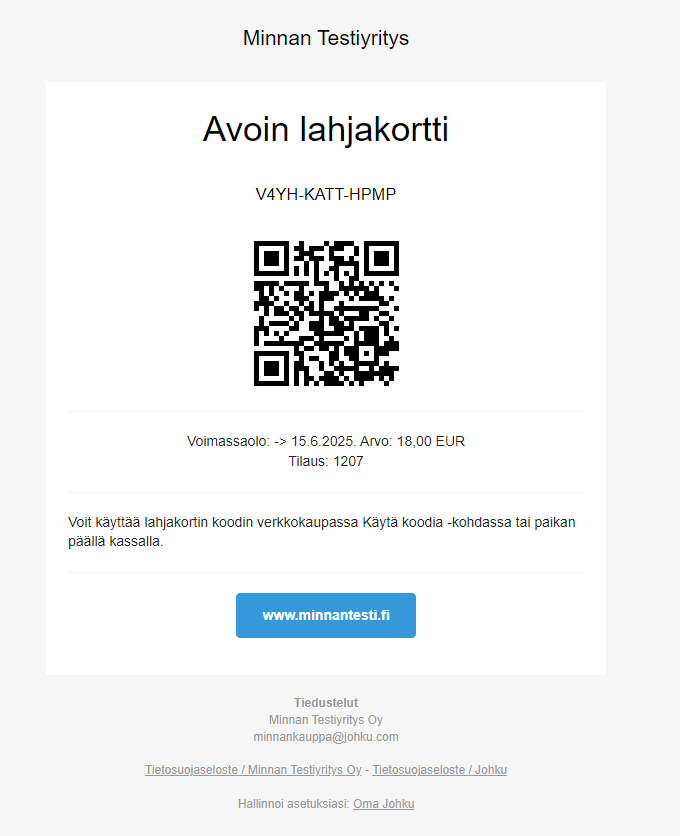Open the www.minnantesti.fi button

tap(326, 615)
